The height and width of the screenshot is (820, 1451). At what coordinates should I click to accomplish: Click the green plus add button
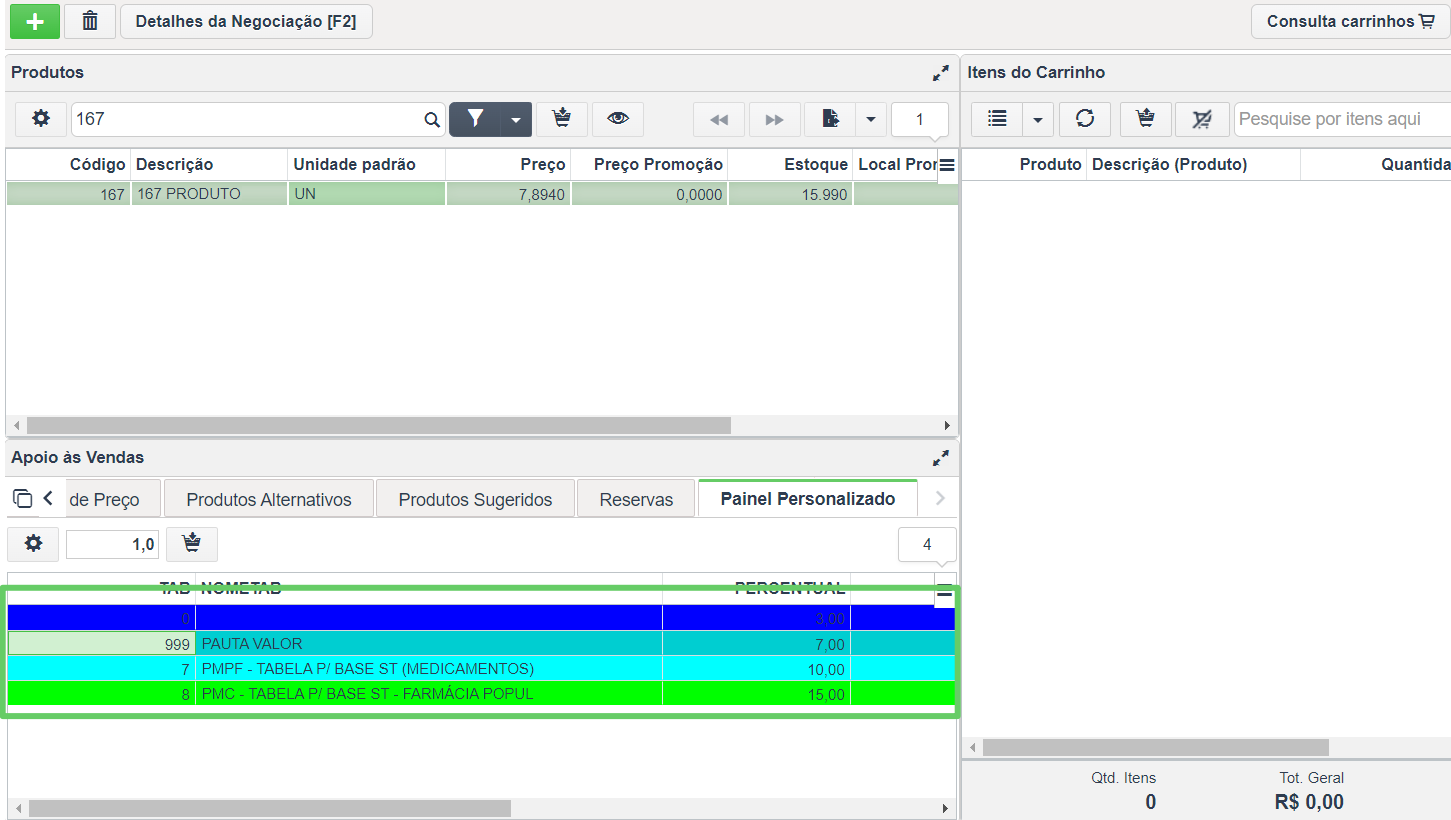(34, 21)
